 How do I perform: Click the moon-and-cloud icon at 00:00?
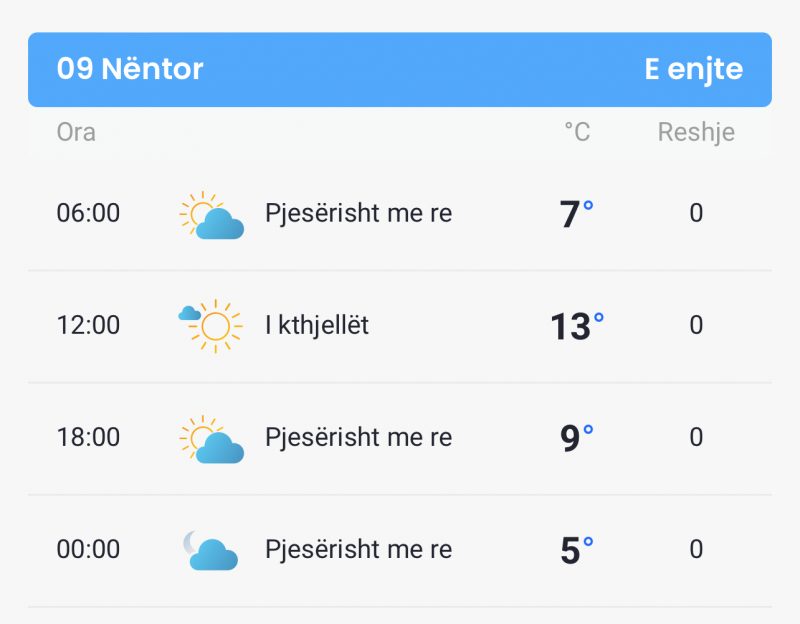tap(211, 550)
